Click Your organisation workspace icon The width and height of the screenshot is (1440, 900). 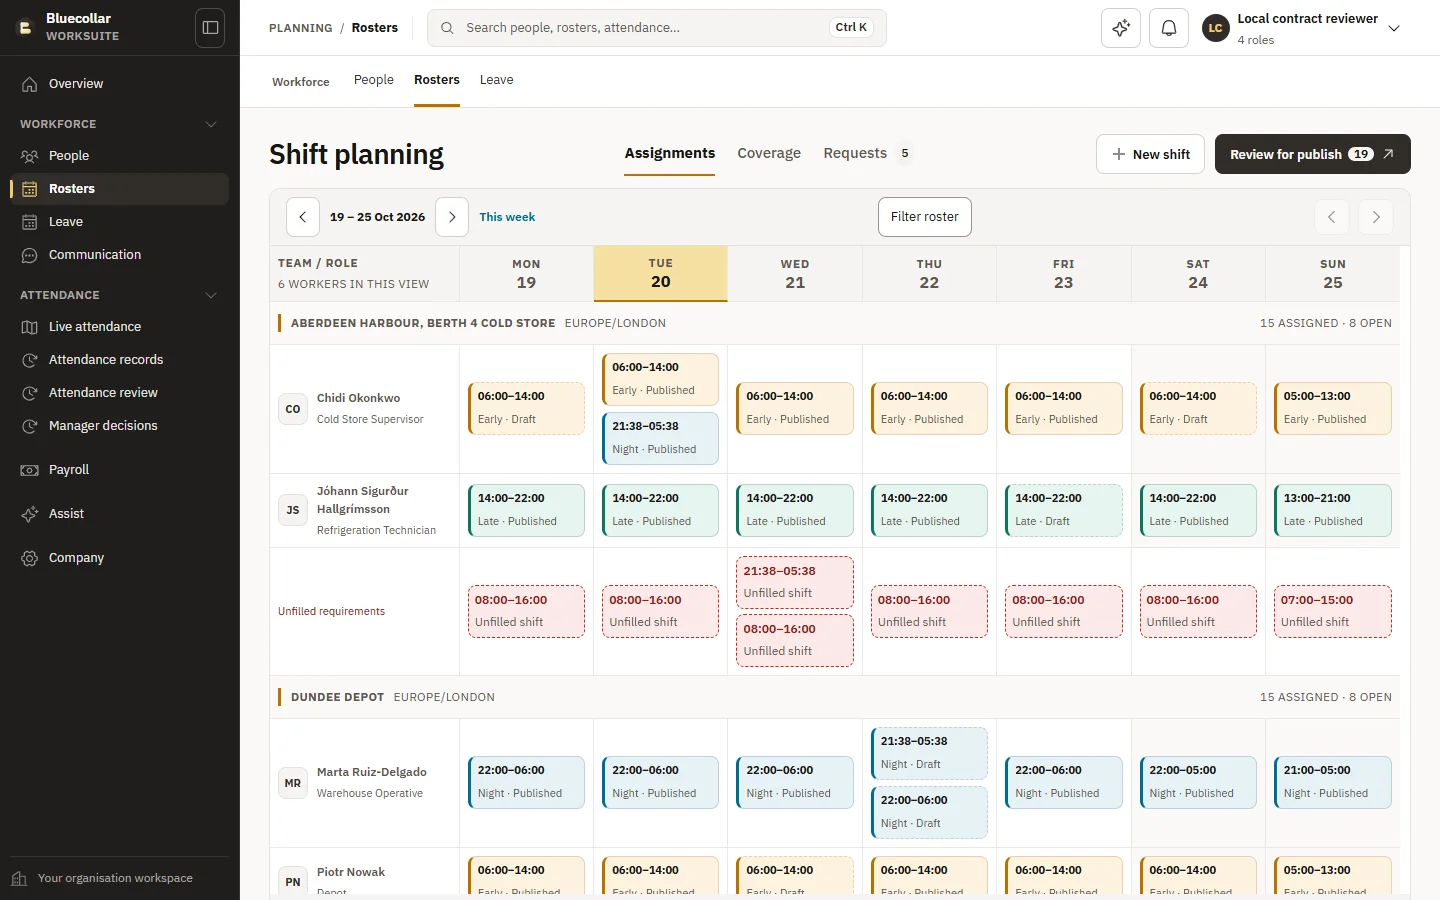pyautogui.click(x=19, y=878)
